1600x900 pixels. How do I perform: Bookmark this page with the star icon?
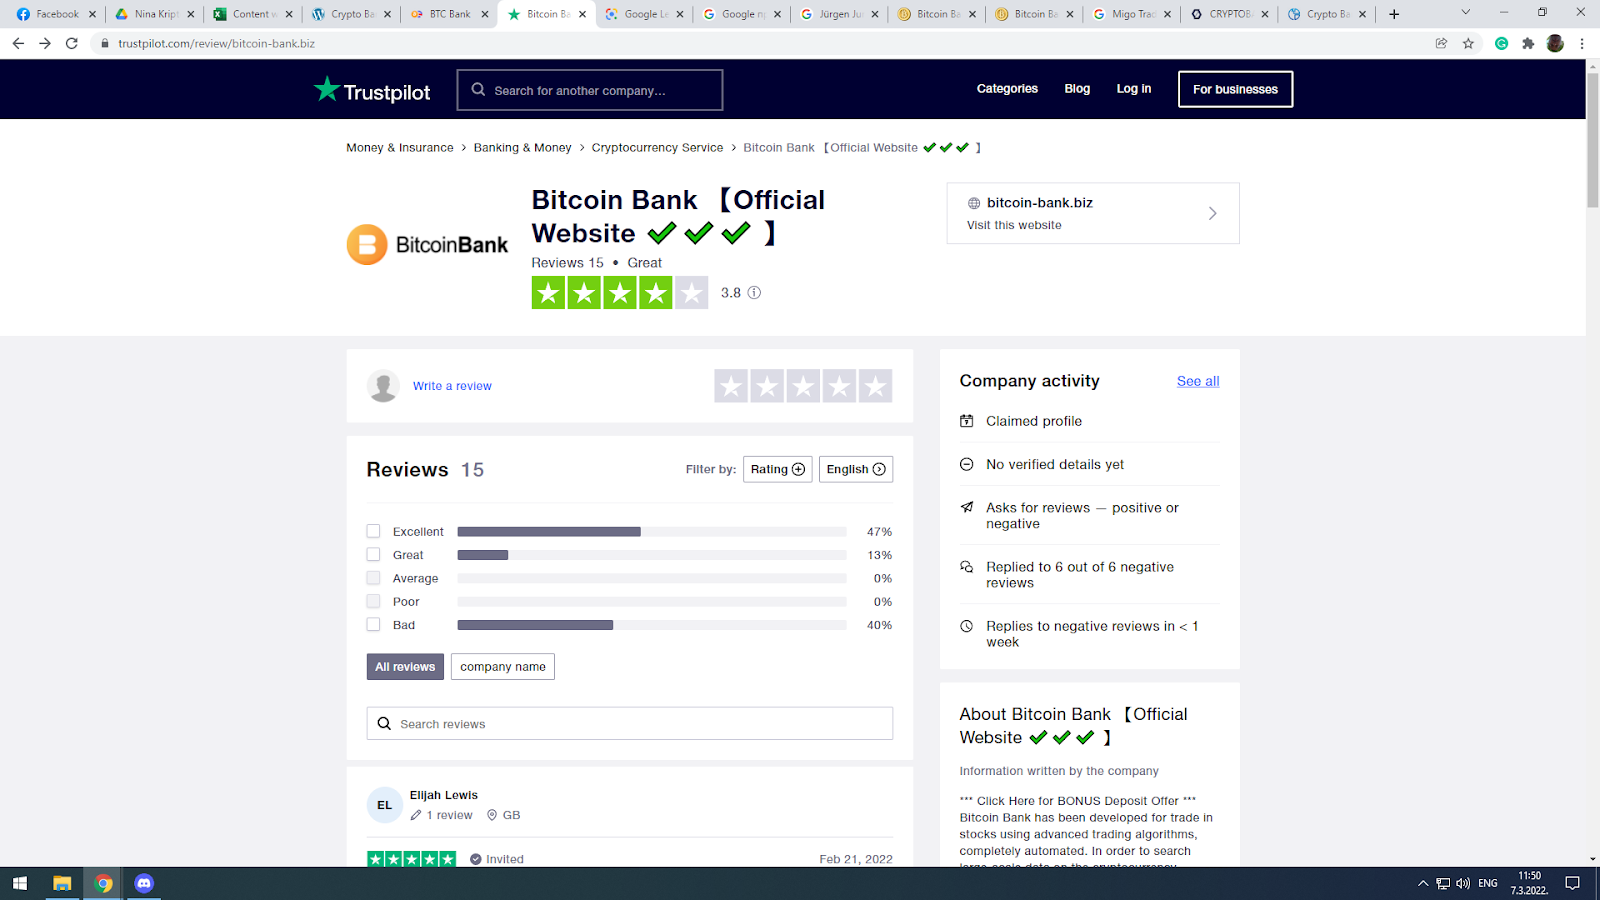[1468, 43]
